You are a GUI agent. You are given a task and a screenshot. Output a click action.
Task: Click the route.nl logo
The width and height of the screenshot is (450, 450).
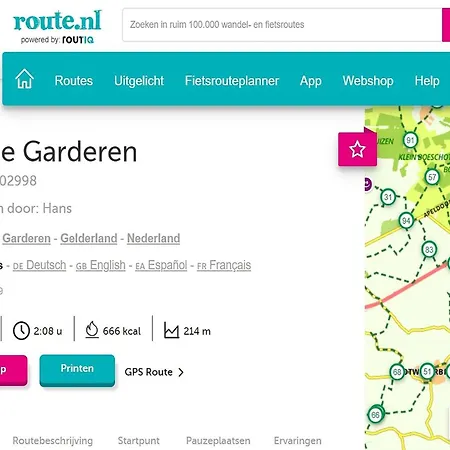57,21
